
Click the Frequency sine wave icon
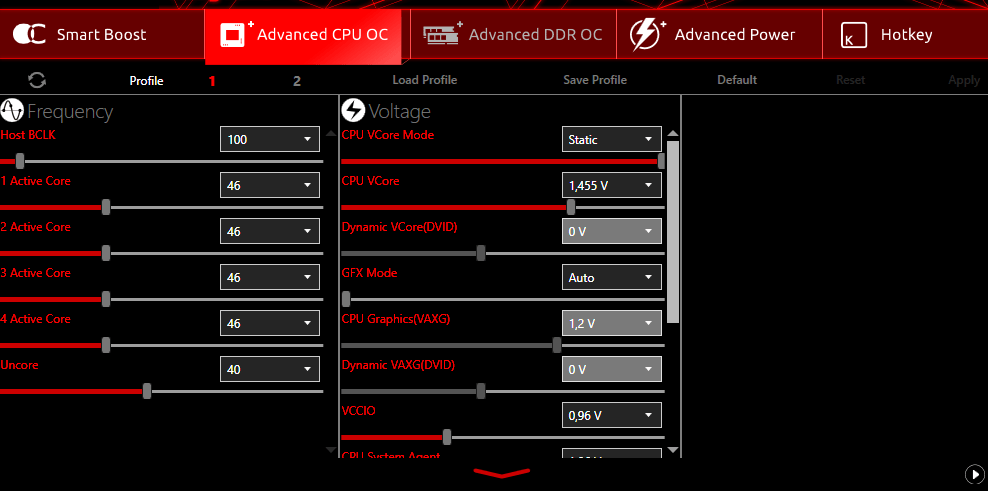(12, 111)
